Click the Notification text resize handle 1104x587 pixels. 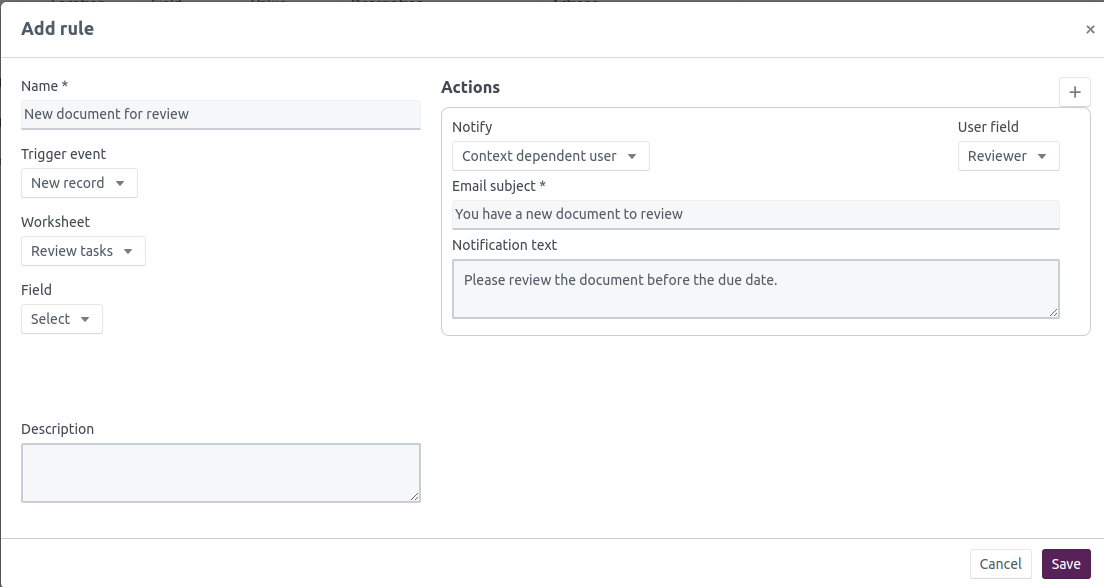tap(1054, 313)
